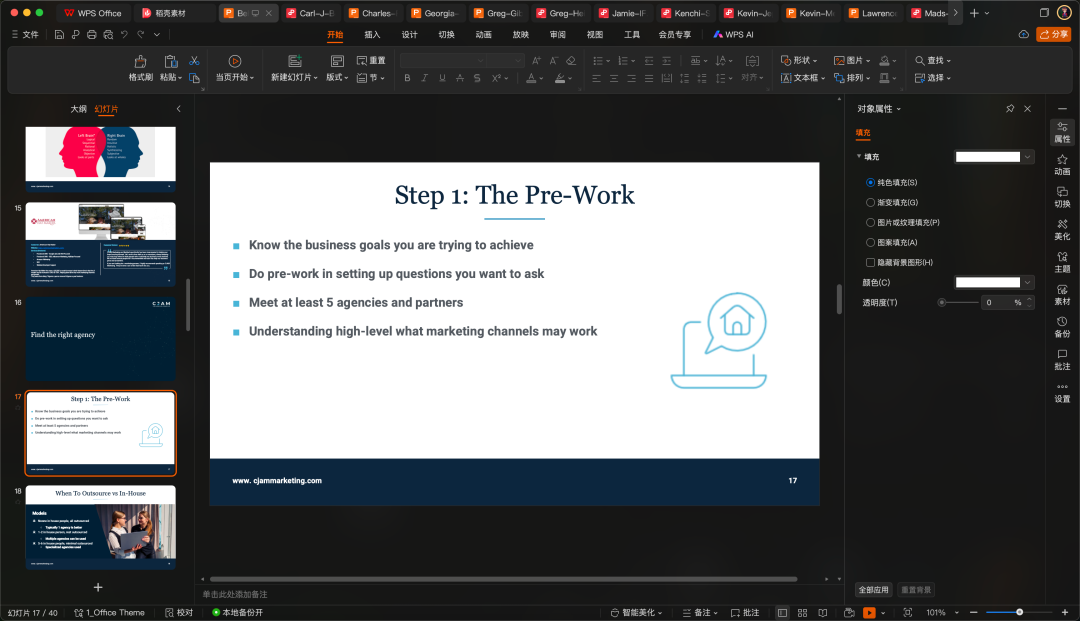Viewport: 1080px width, 621px height.
Task: Select slide 18 thumbnail 'When To Outsource'
Action: tap(101, 527)
